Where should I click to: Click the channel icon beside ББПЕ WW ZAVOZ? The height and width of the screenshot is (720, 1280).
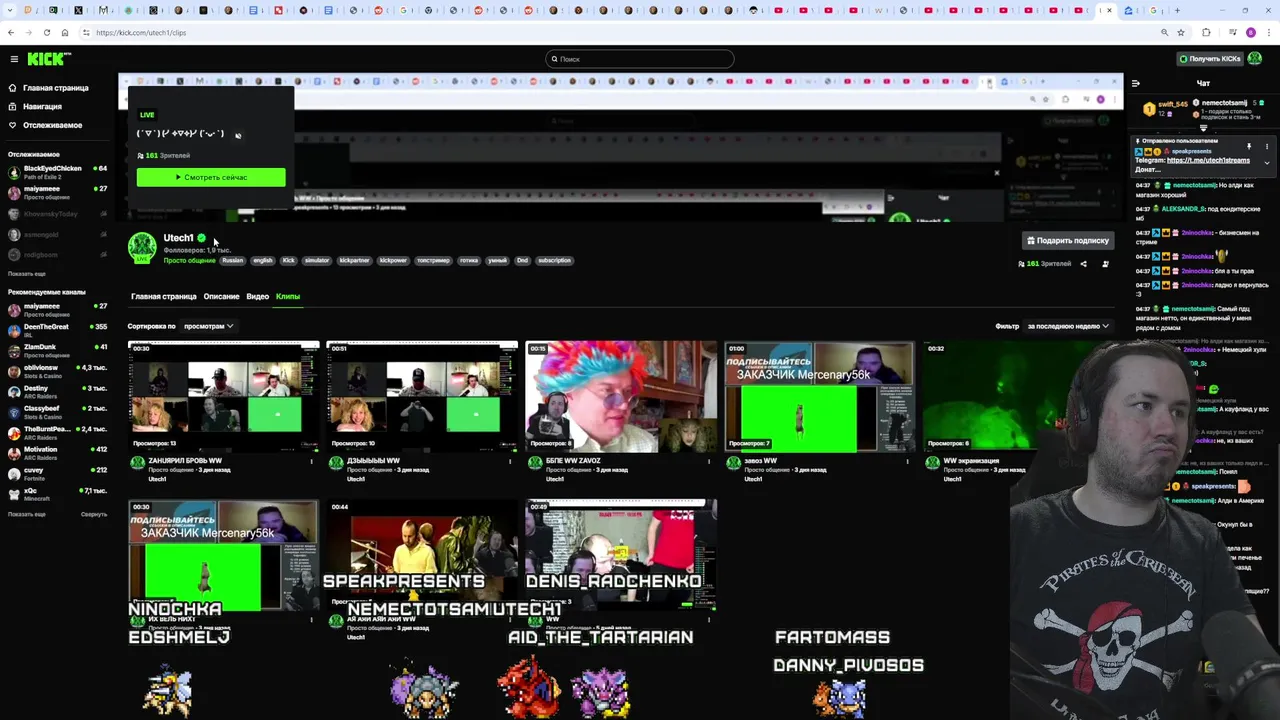pyautogui.click(x=535, y=463)
